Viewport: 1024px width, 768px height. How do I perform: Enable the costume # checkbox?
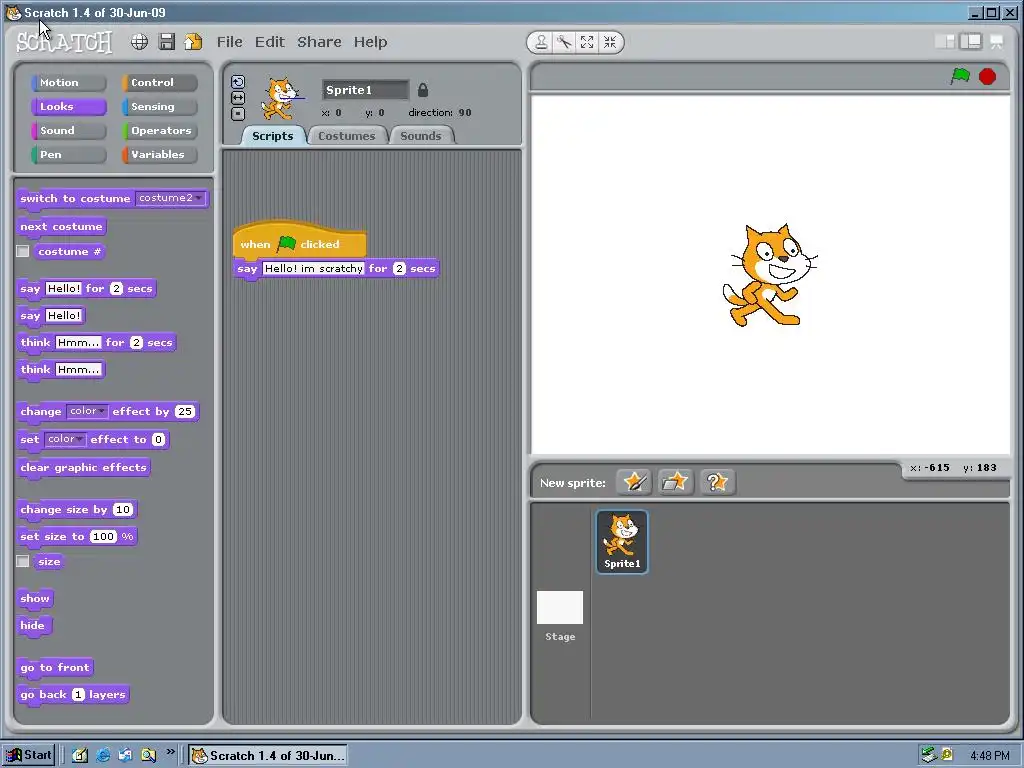[x=23, y=251]
